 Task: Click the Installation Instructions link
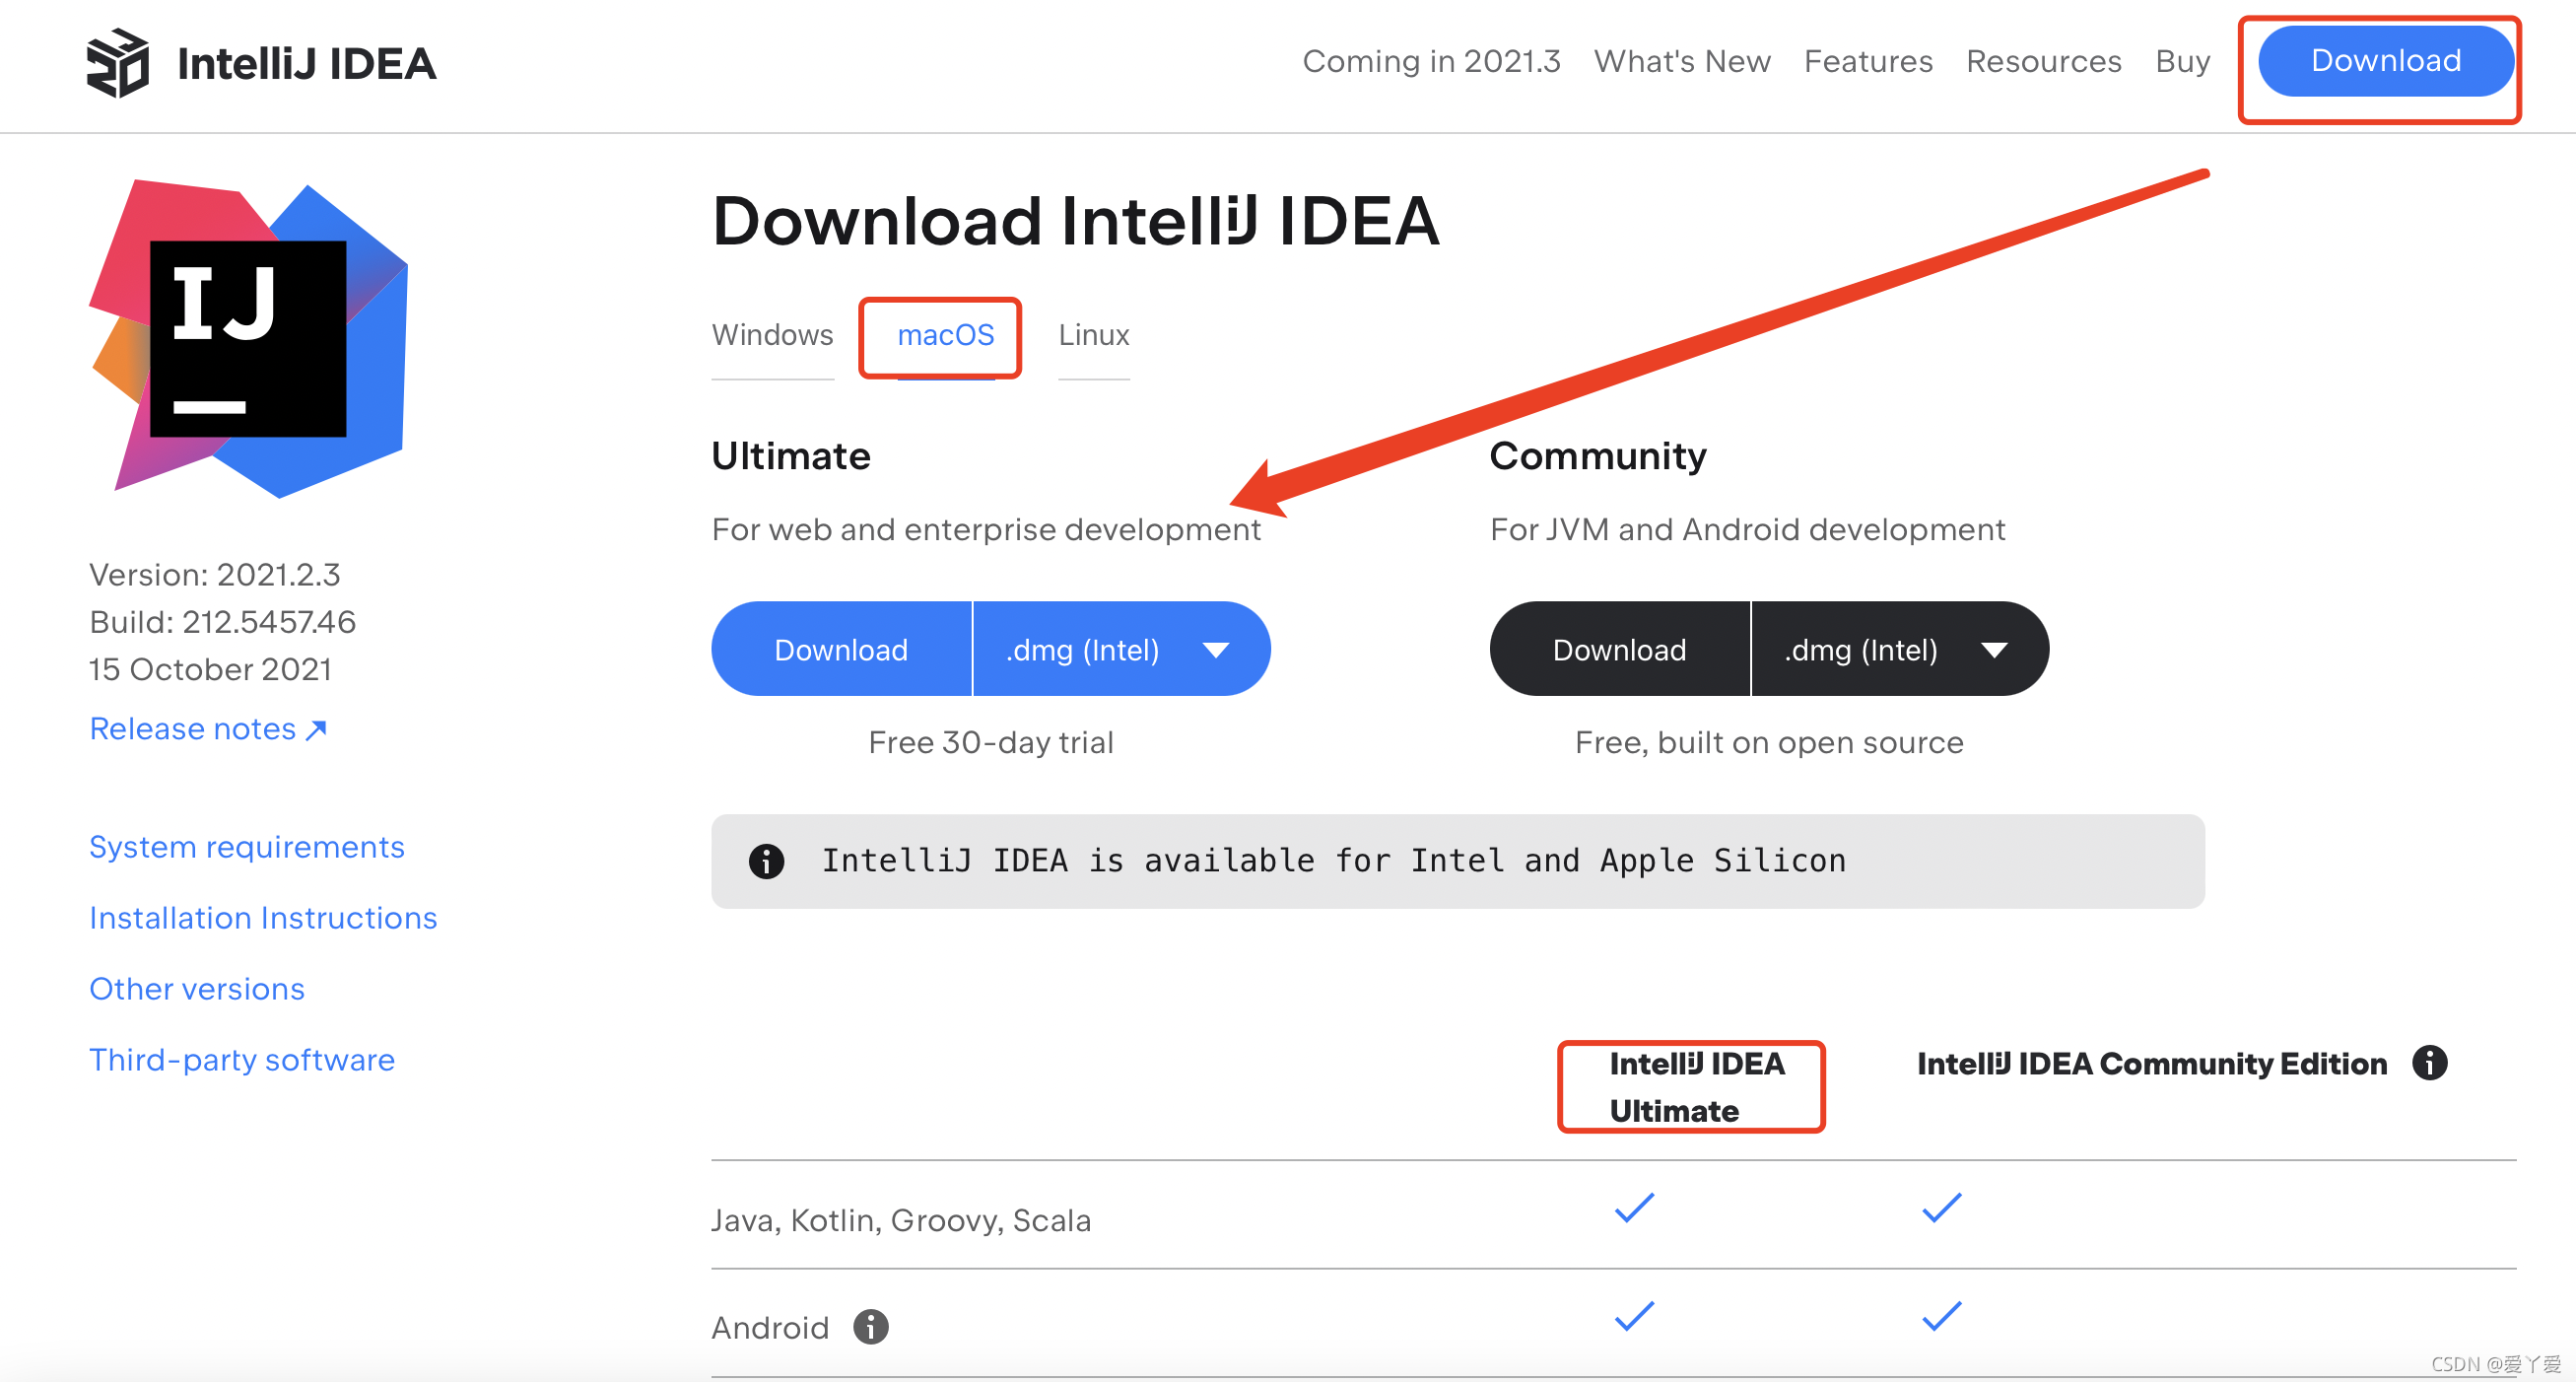264,917
